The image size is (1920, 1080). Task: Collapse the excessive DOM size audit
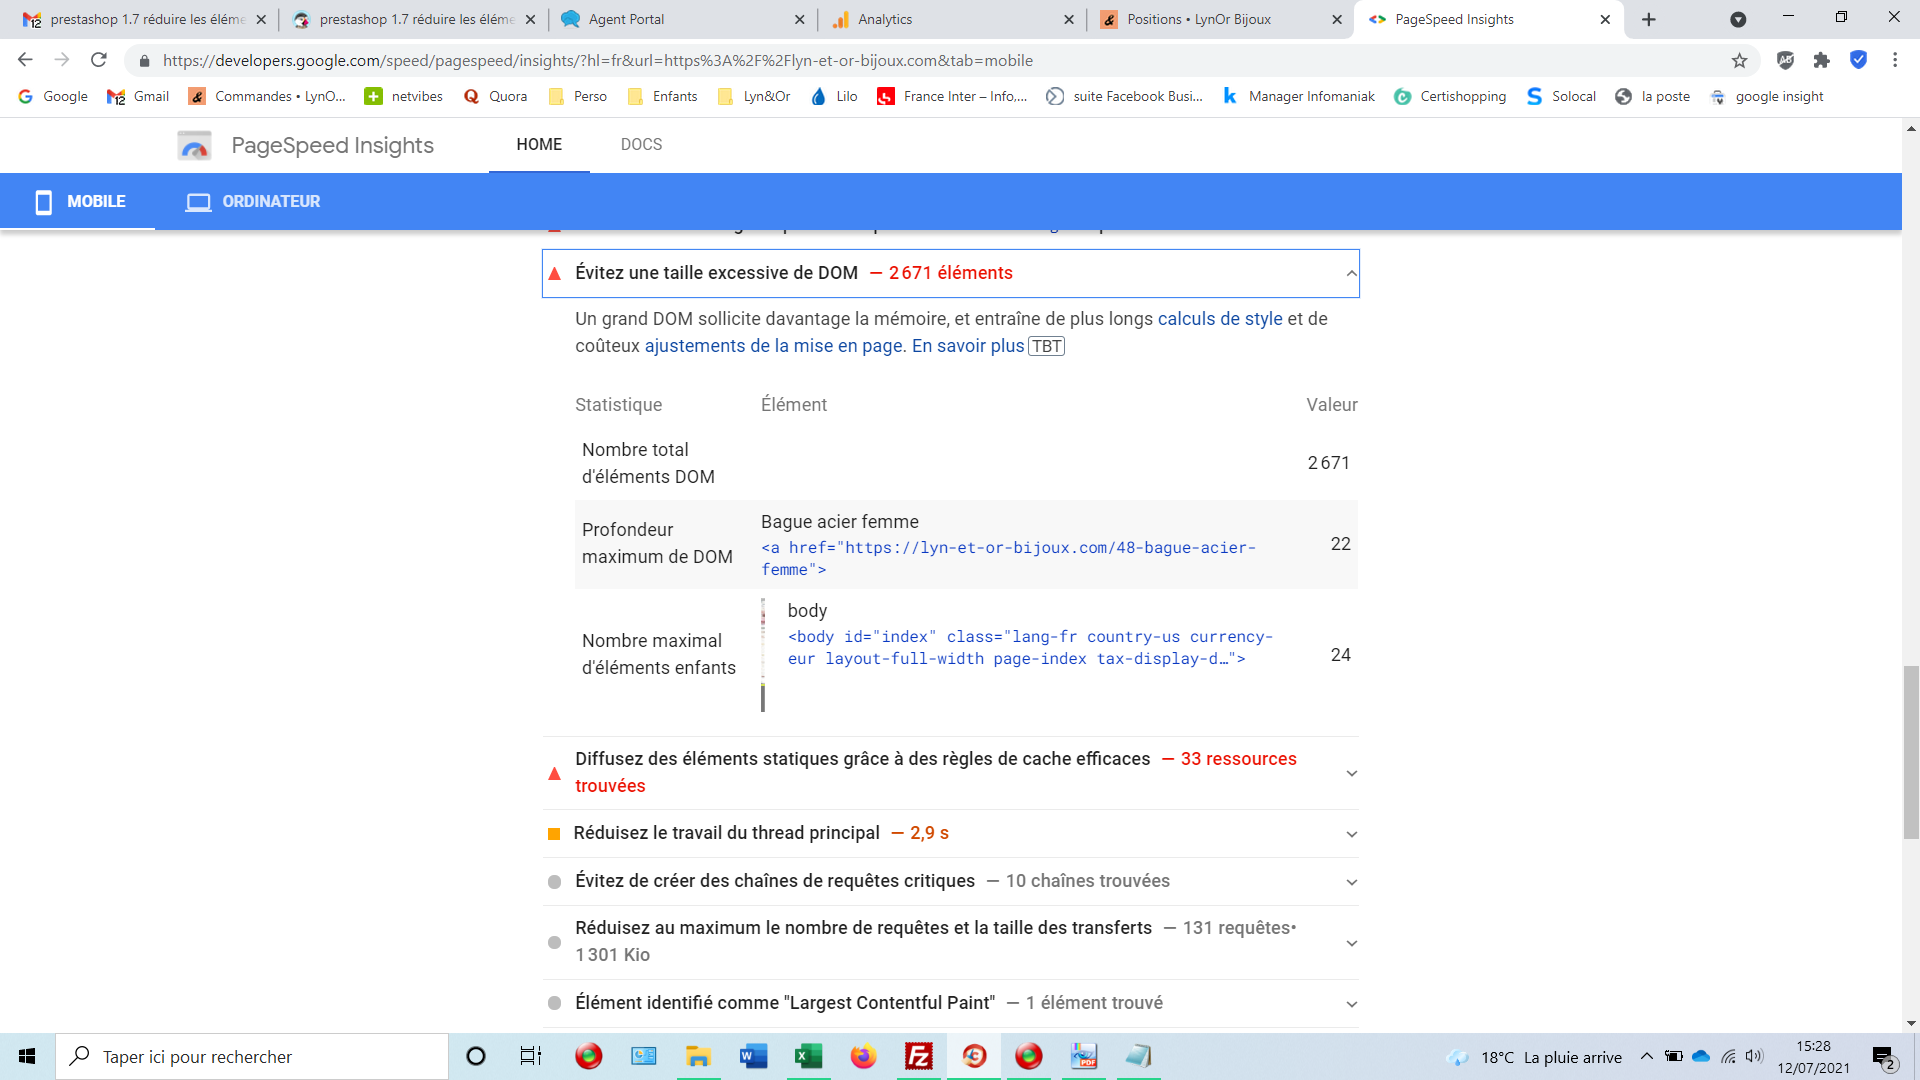(950, 273)
